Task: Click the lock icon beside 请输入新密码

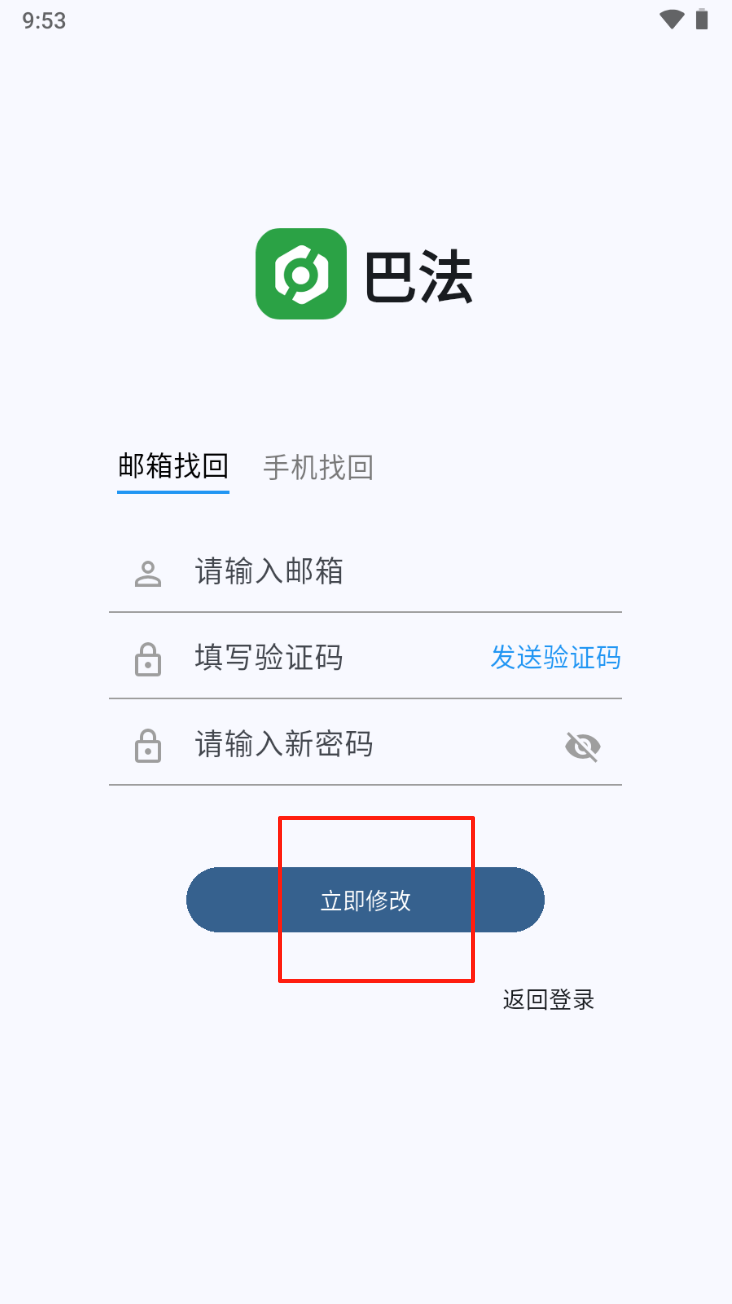Action: [148, 746]
